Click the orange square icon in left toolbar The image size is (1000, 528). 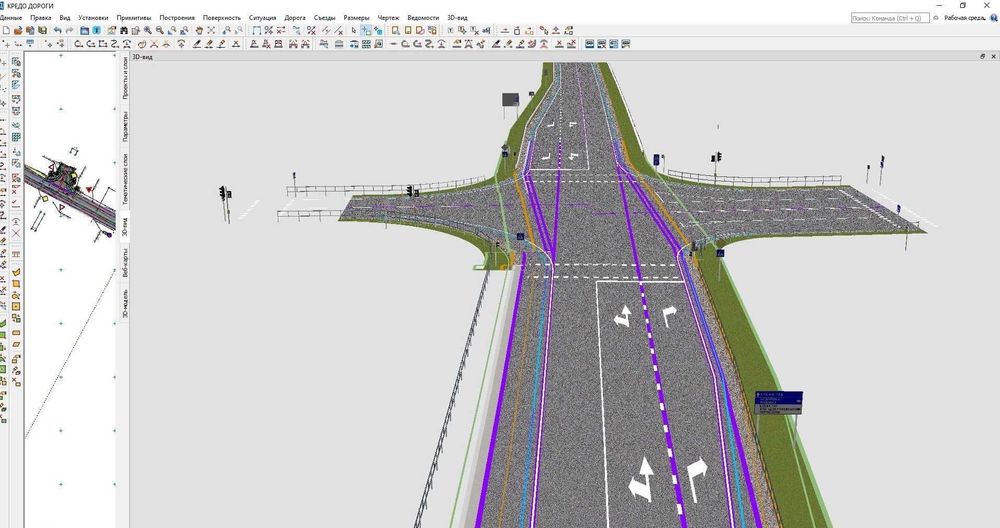point(16,284)
